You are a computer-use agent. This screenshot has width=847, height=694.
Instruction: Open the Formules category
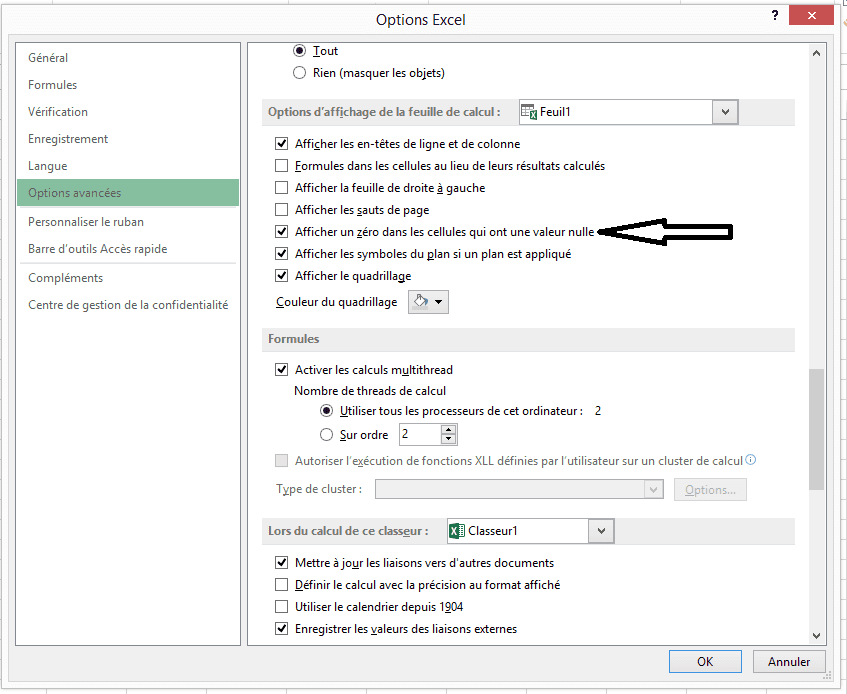tap(128, 85)
